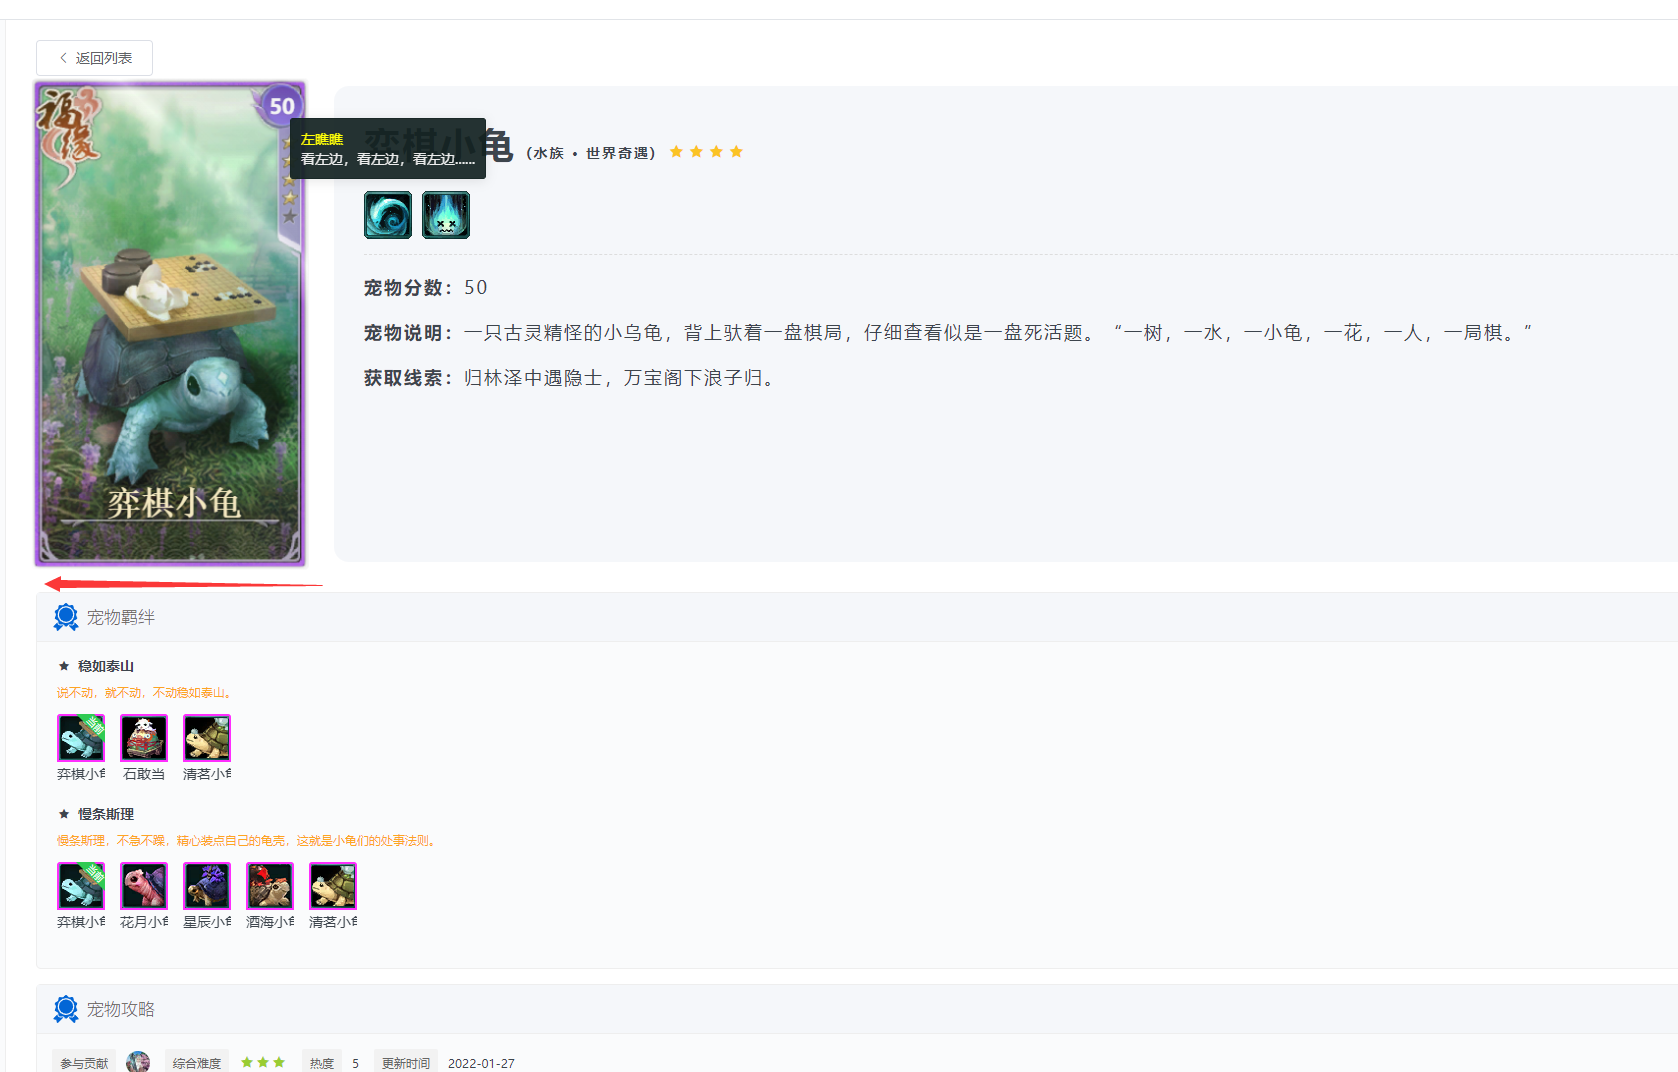Select 清茗小龟 icon in 稳如泰山 group
Viewport: 1678px width, 1072px height.
[x=206, y=737]
